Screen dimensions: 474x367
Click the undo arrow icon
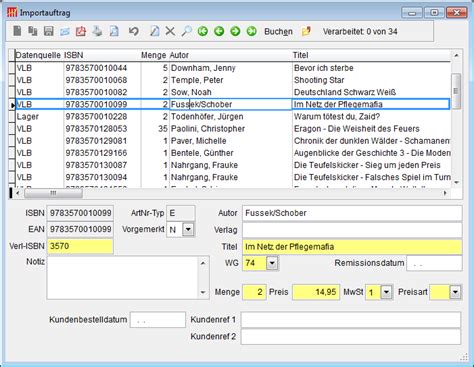[134, 31]
